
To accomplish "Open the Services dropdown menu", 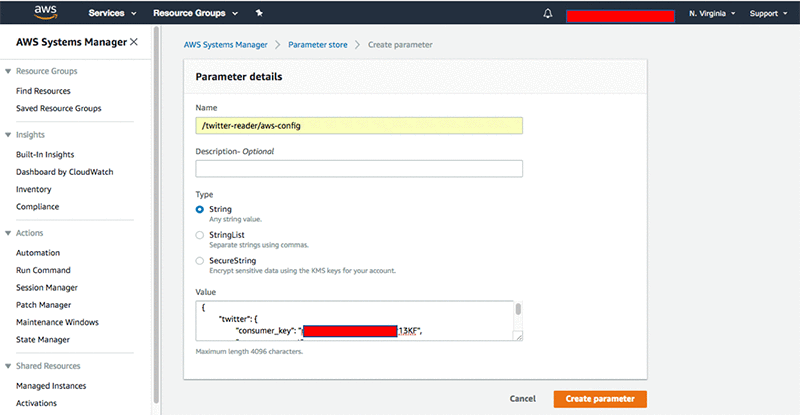I will (x=112, y=13).
